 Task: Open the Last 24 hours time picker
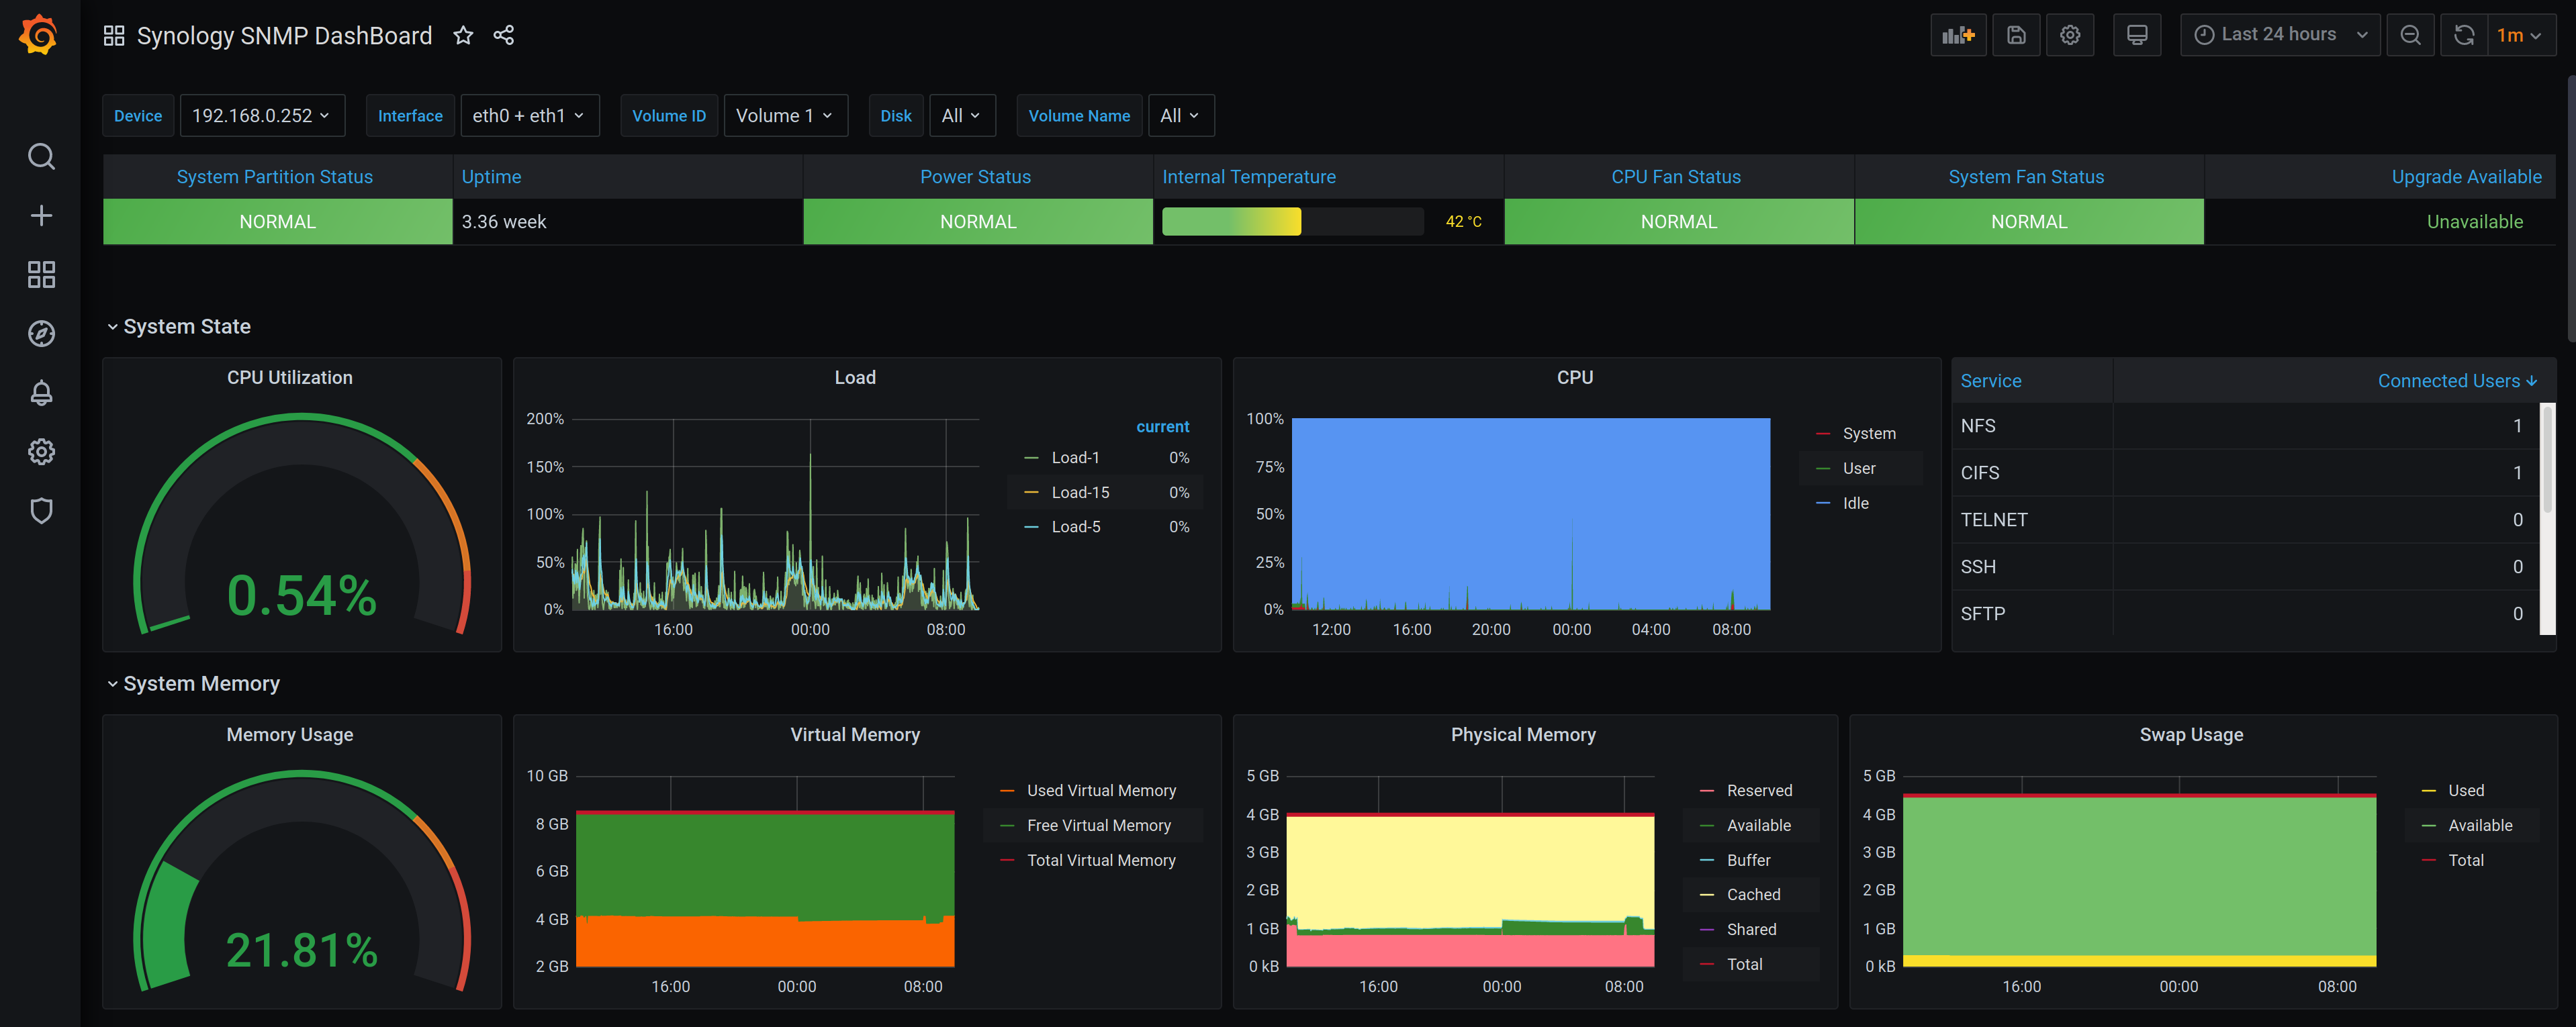click(2279, 35)
